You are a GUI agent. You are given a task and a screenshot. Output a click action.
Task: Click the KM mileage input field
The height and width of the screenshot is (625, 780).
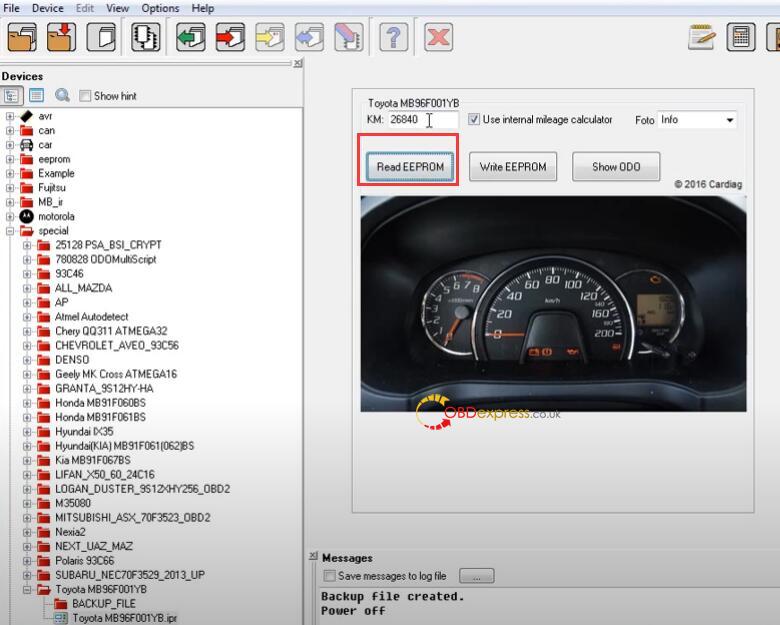423,119
